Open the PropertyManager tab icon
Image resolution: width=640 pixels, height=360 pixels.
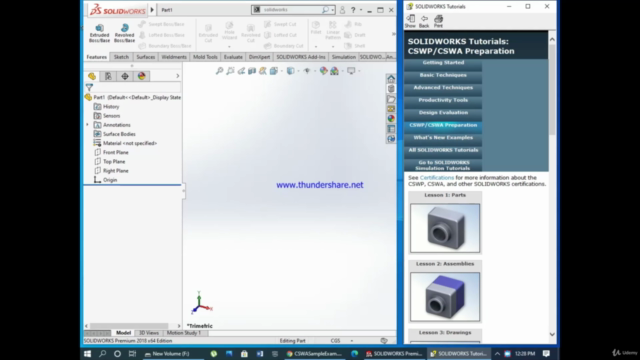[x=108, y=76]
